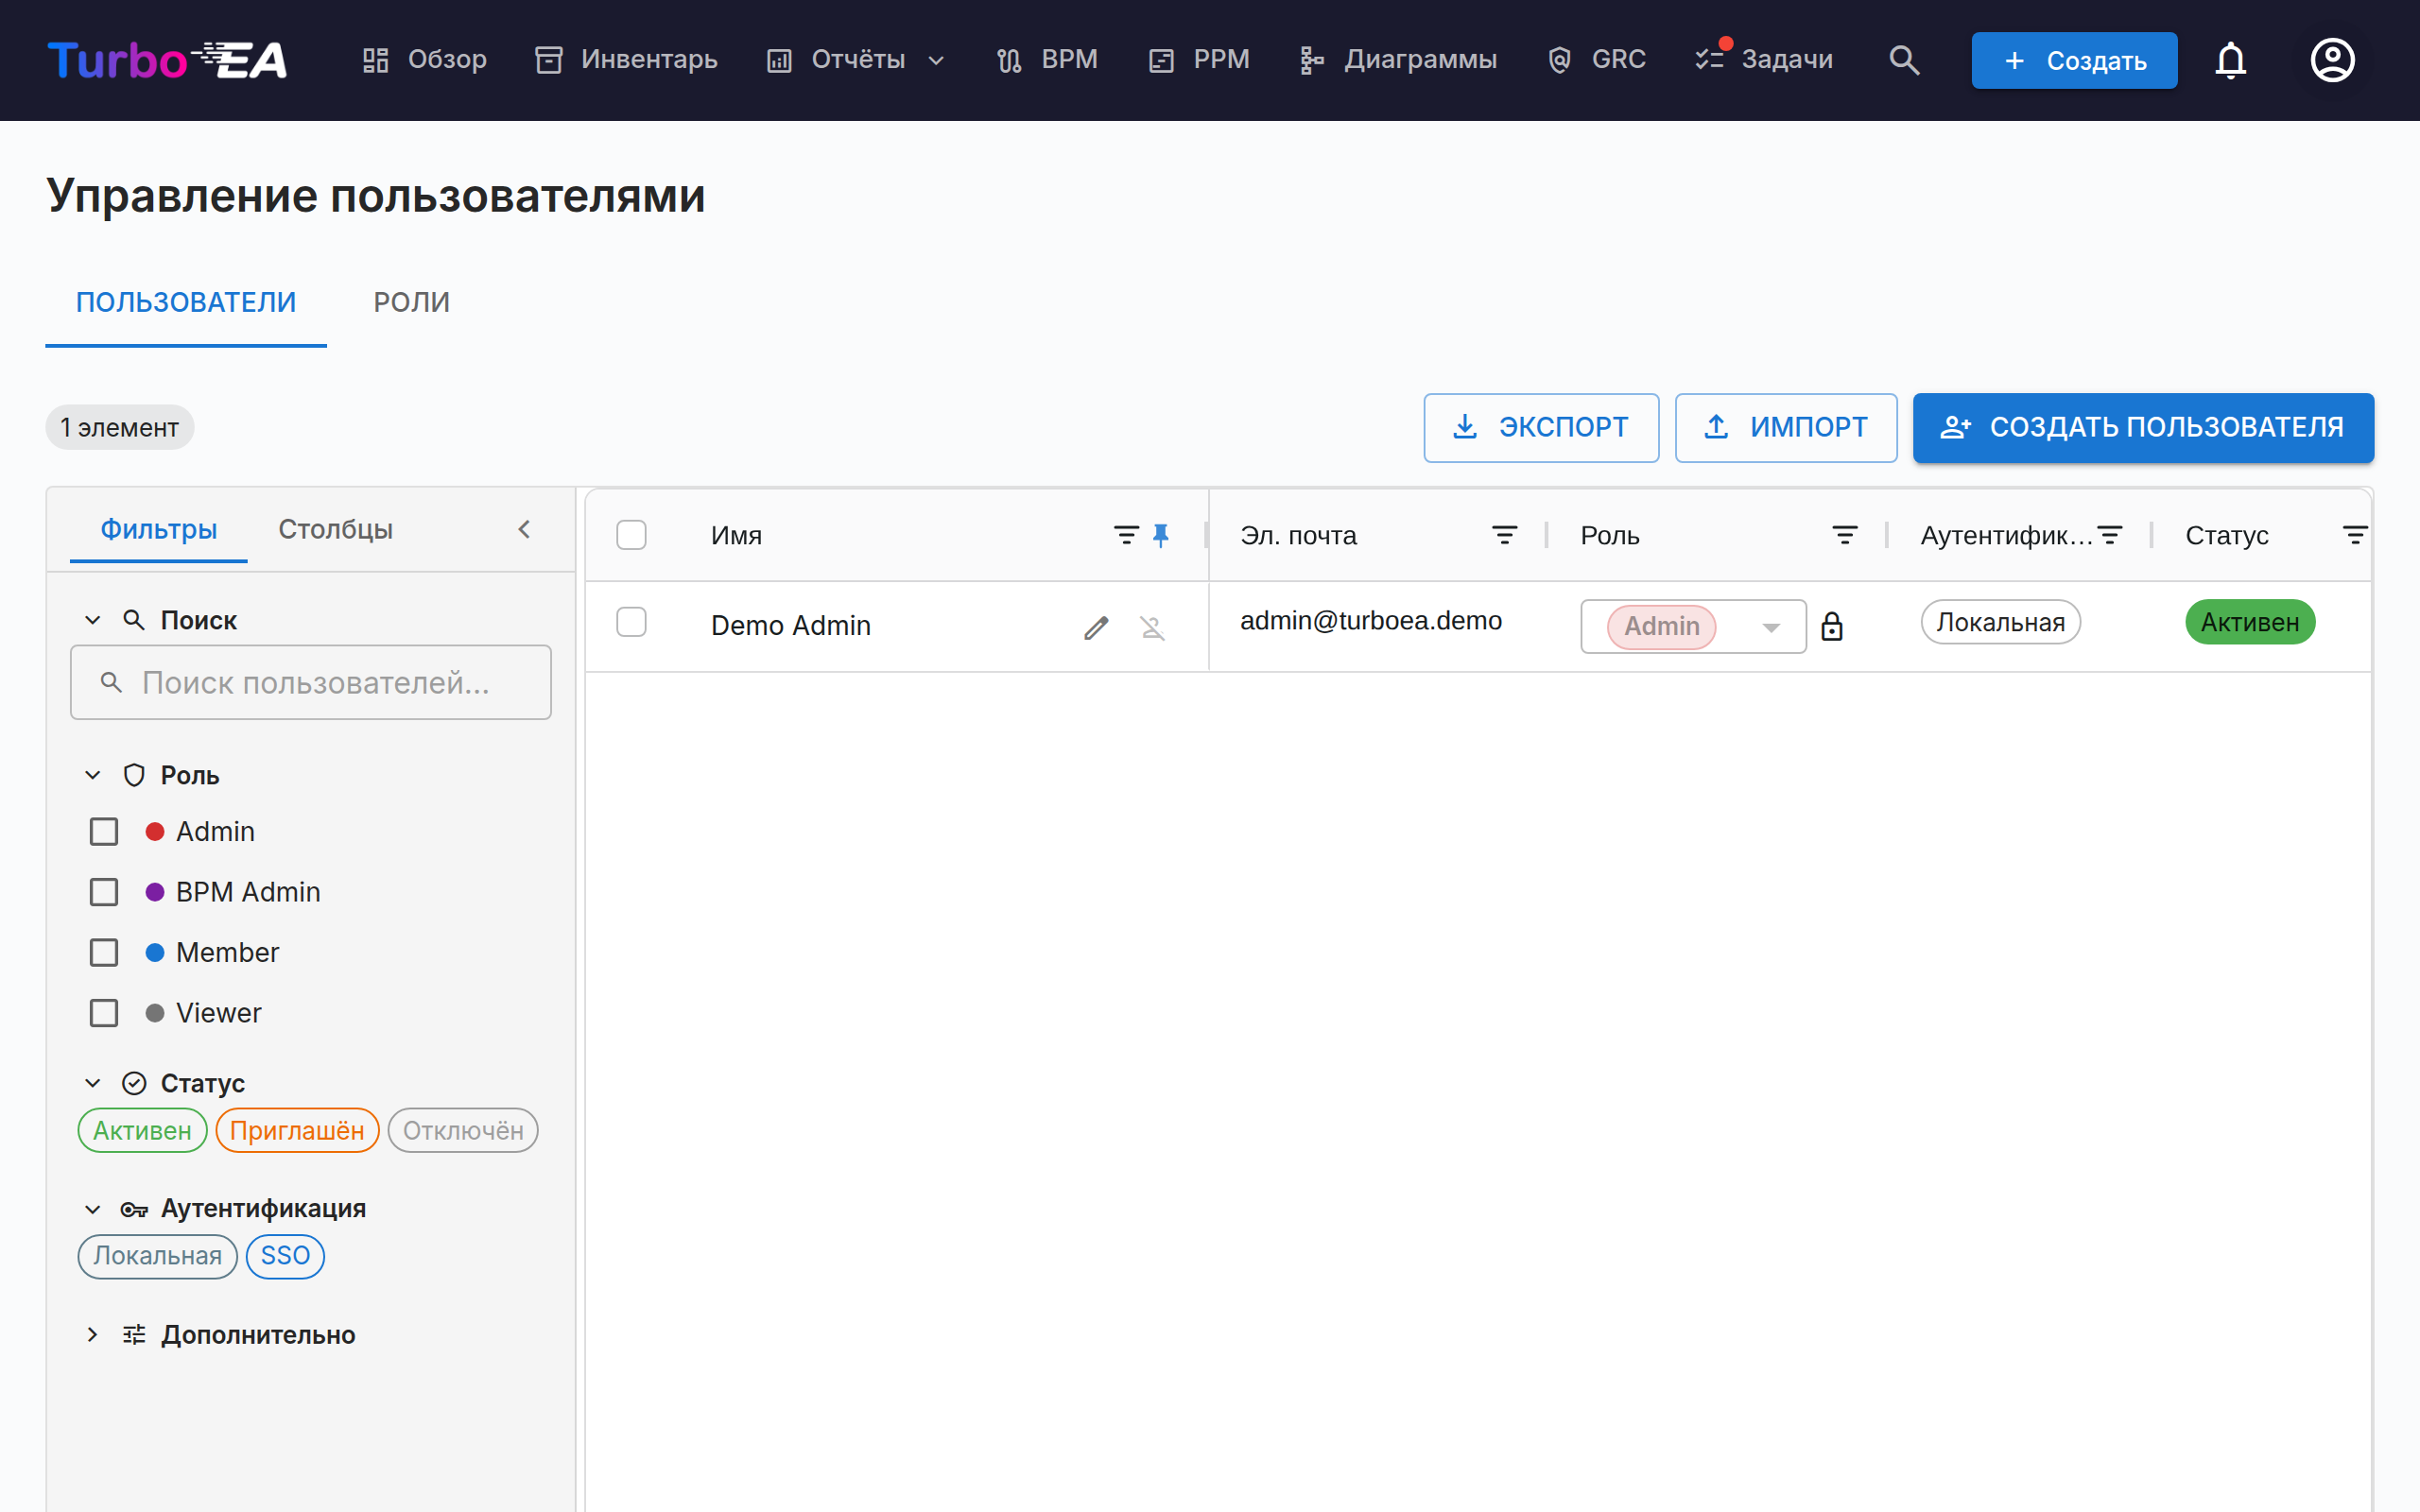Click the ЭКСПОРТ button

(1541, 427)
